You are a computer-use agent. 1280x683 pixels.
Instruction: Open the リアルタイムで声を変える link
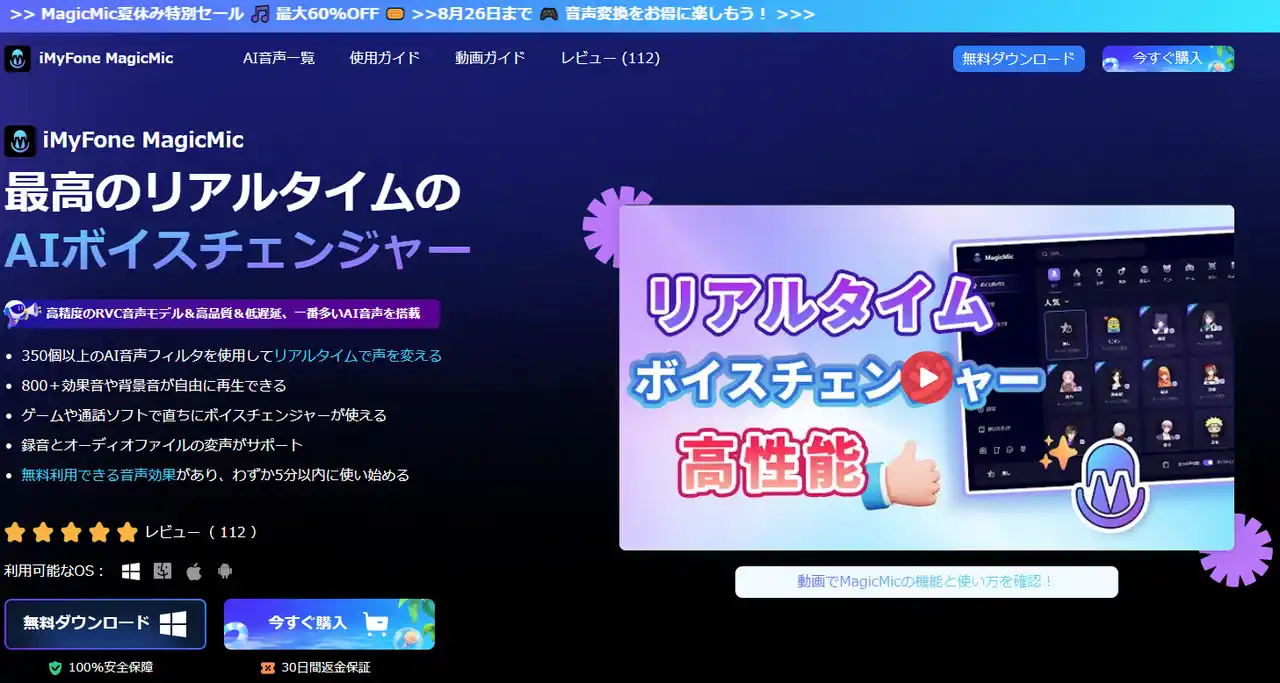(x=358, y=355)
